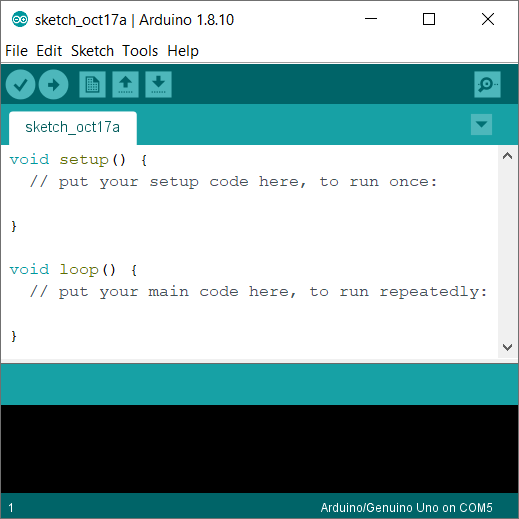Open the Tools menu
Image resolution: width=519 pixels, height=519 pixels.
pos(140,51)
